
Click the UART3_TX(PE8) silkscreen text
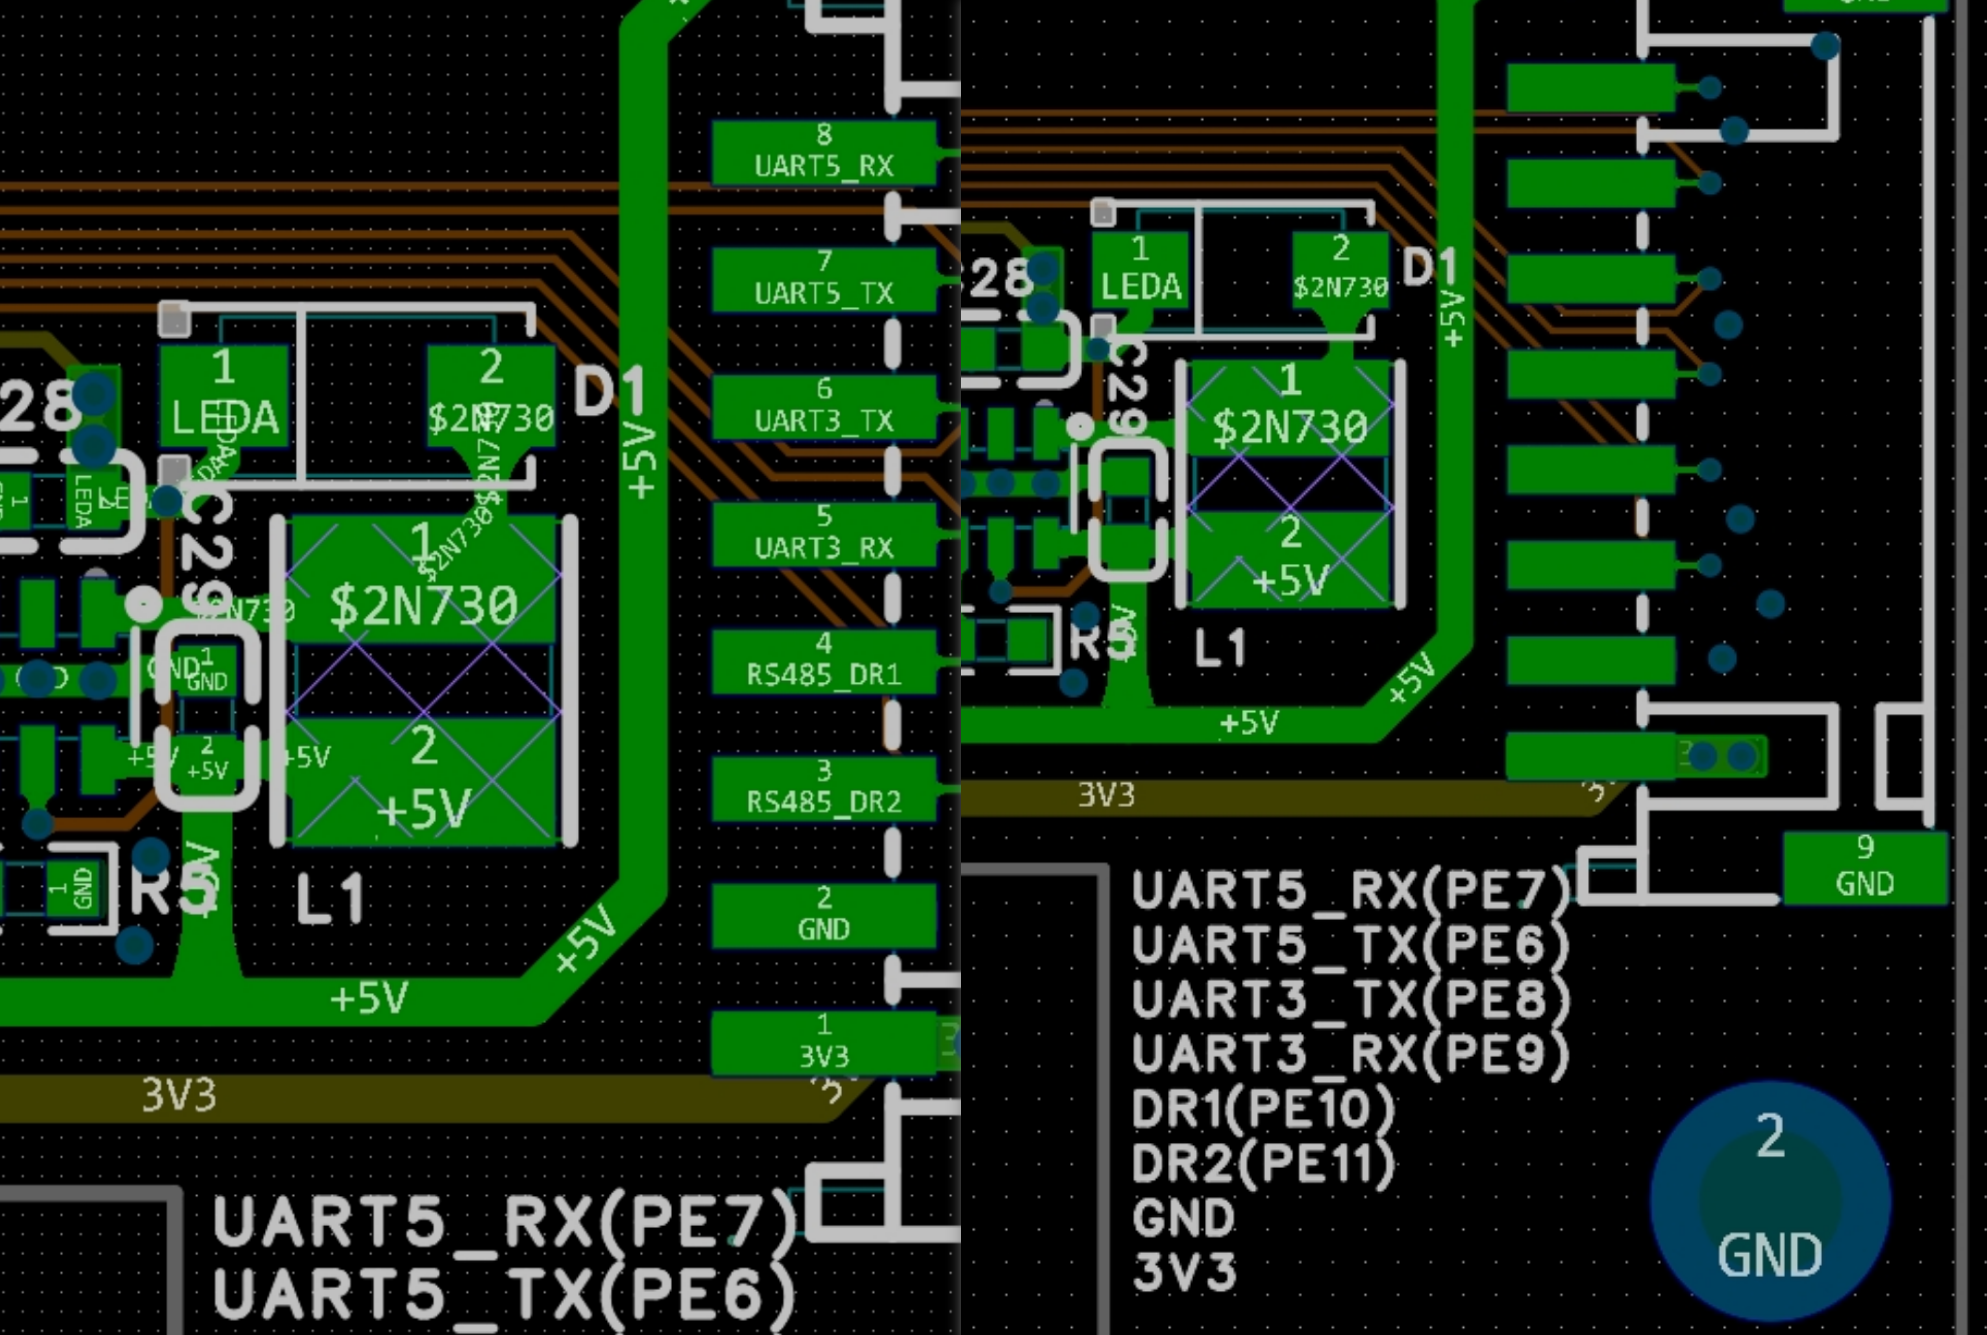(x=1350, y=999)
